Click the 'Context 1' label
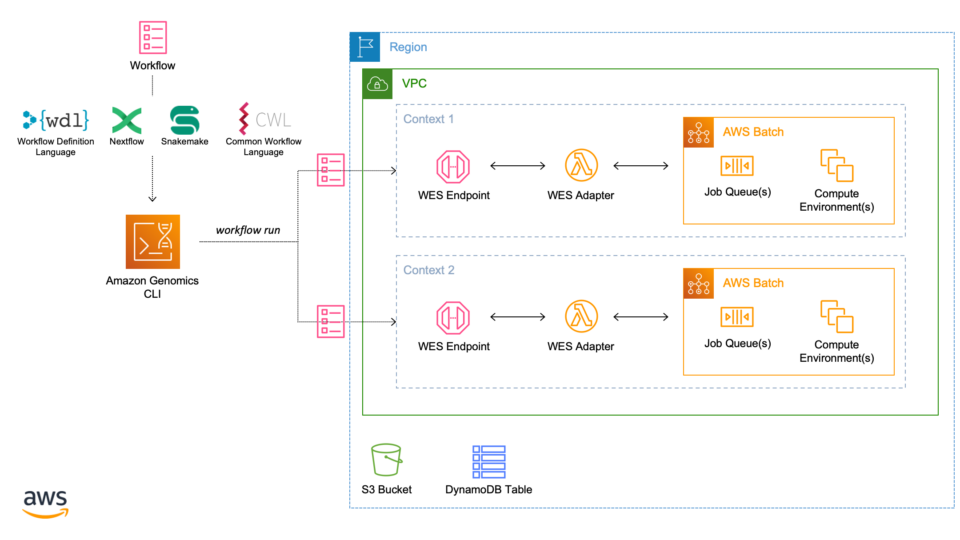 [x=429, y=119]
